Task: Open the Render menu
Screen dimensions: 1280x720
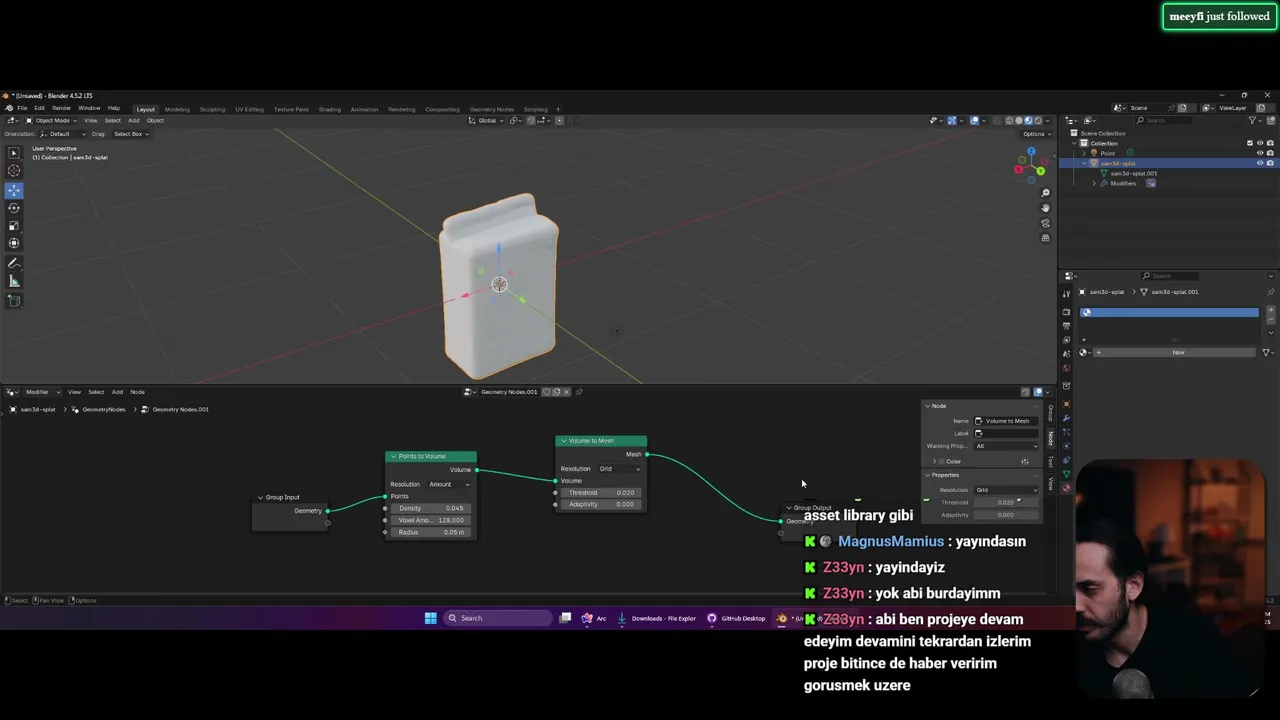Action: pyautogui.click(x=61, y=109)
